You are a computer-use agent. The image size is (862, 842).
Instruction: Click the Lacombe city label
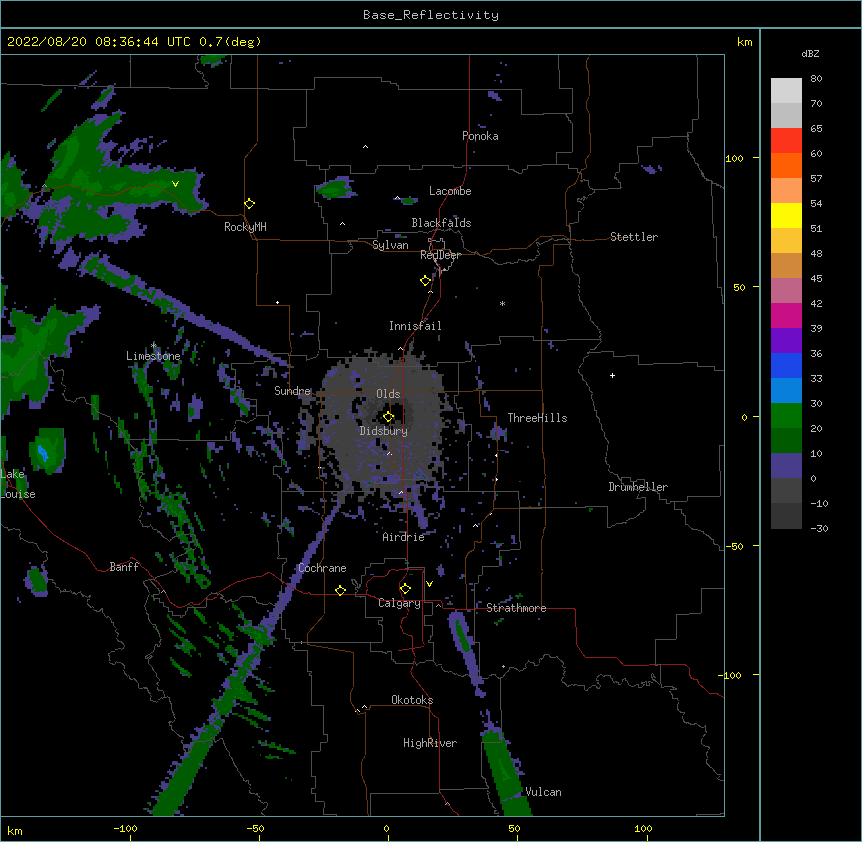point(450,191)
